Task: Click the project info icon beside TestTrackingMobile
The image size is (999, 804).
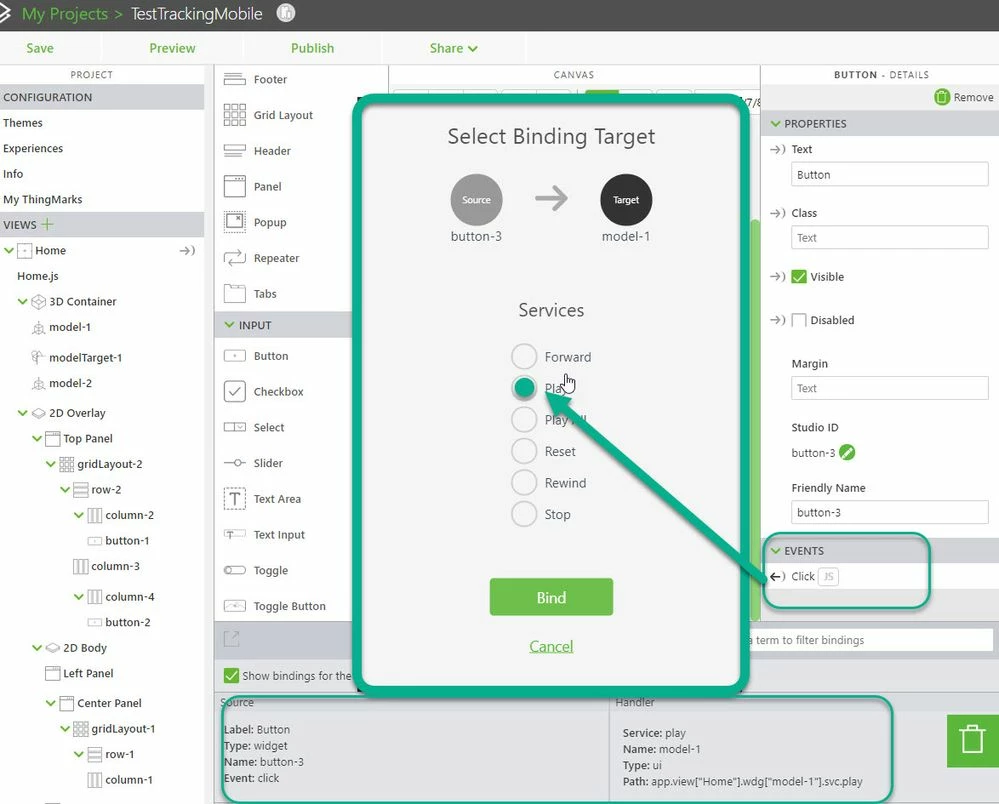Action: (286, 13)
